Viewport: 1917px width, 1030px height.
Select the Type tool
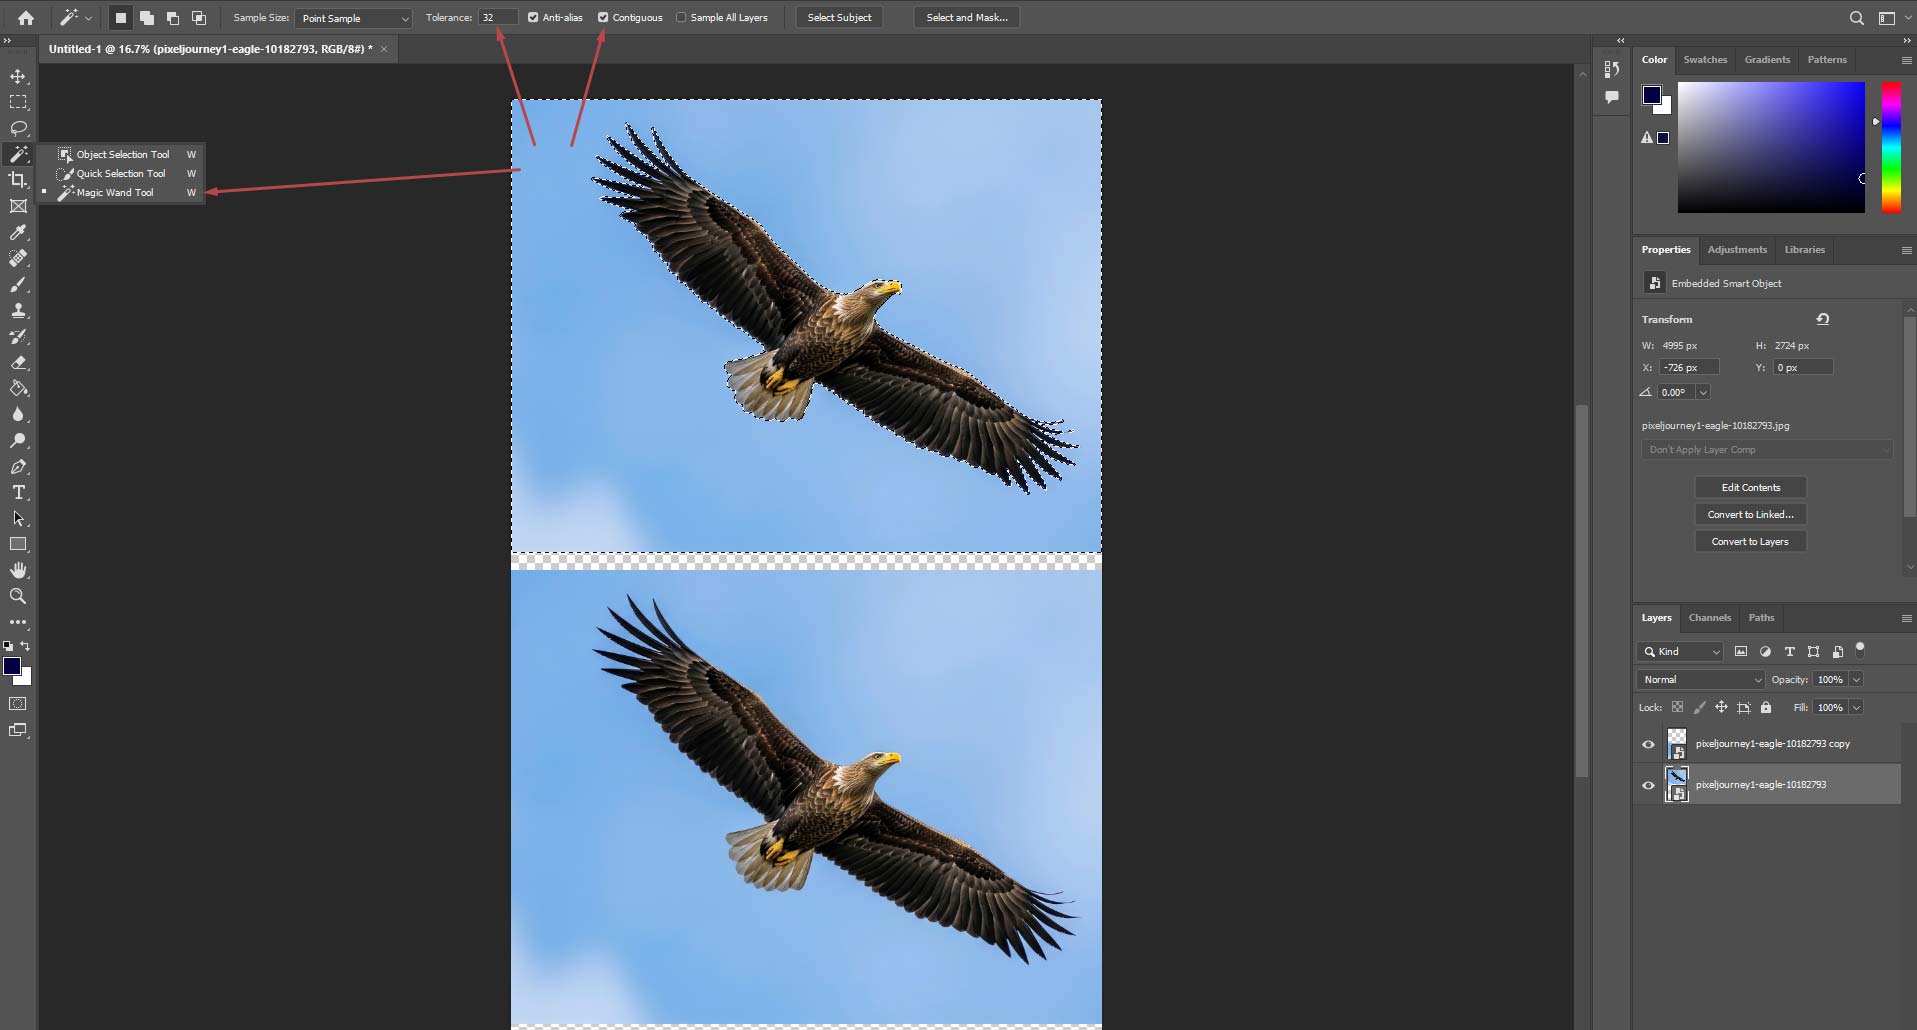18,492
